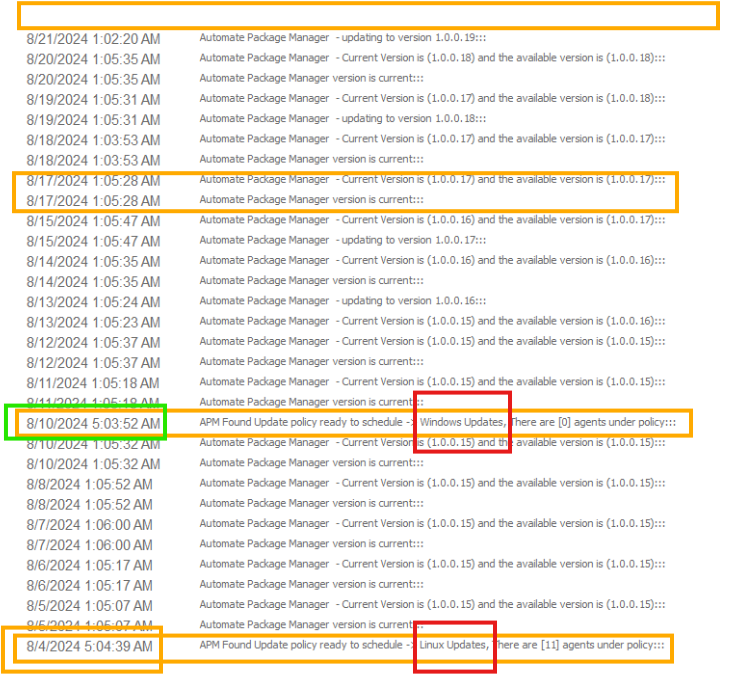Click the 8/19/2024 'Current Version is (1.0.0.17)' message
Screen dimensions: 754x674
pos(432,98)
